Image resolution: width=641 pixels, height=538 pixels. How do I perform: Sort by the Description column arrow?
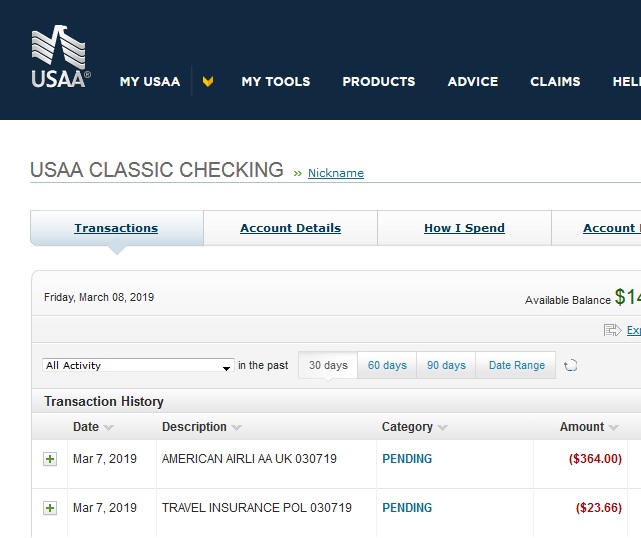pyautogui.click(x=237, y=428)
